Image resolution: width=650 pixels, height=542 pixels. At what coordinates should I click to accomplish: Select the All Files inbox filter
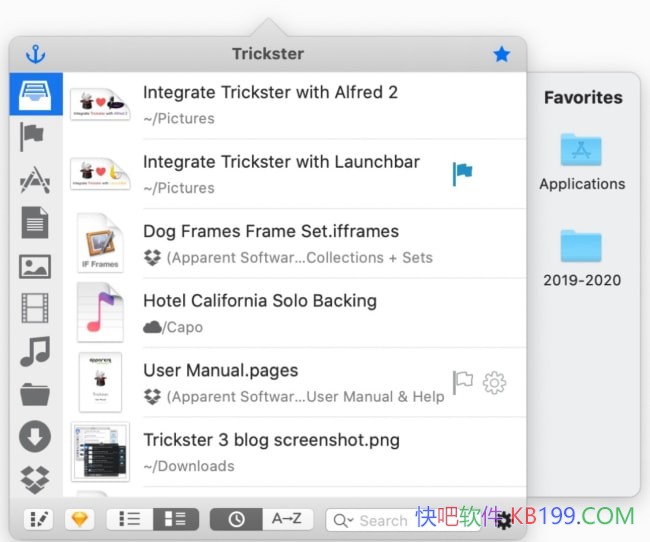35,96
